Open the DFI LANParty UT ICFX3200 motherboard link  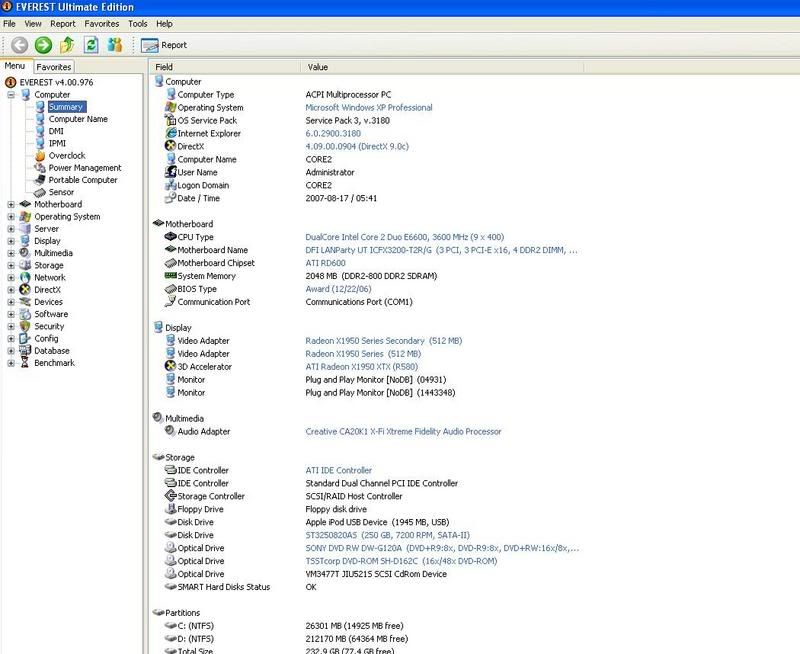point(441,250)
